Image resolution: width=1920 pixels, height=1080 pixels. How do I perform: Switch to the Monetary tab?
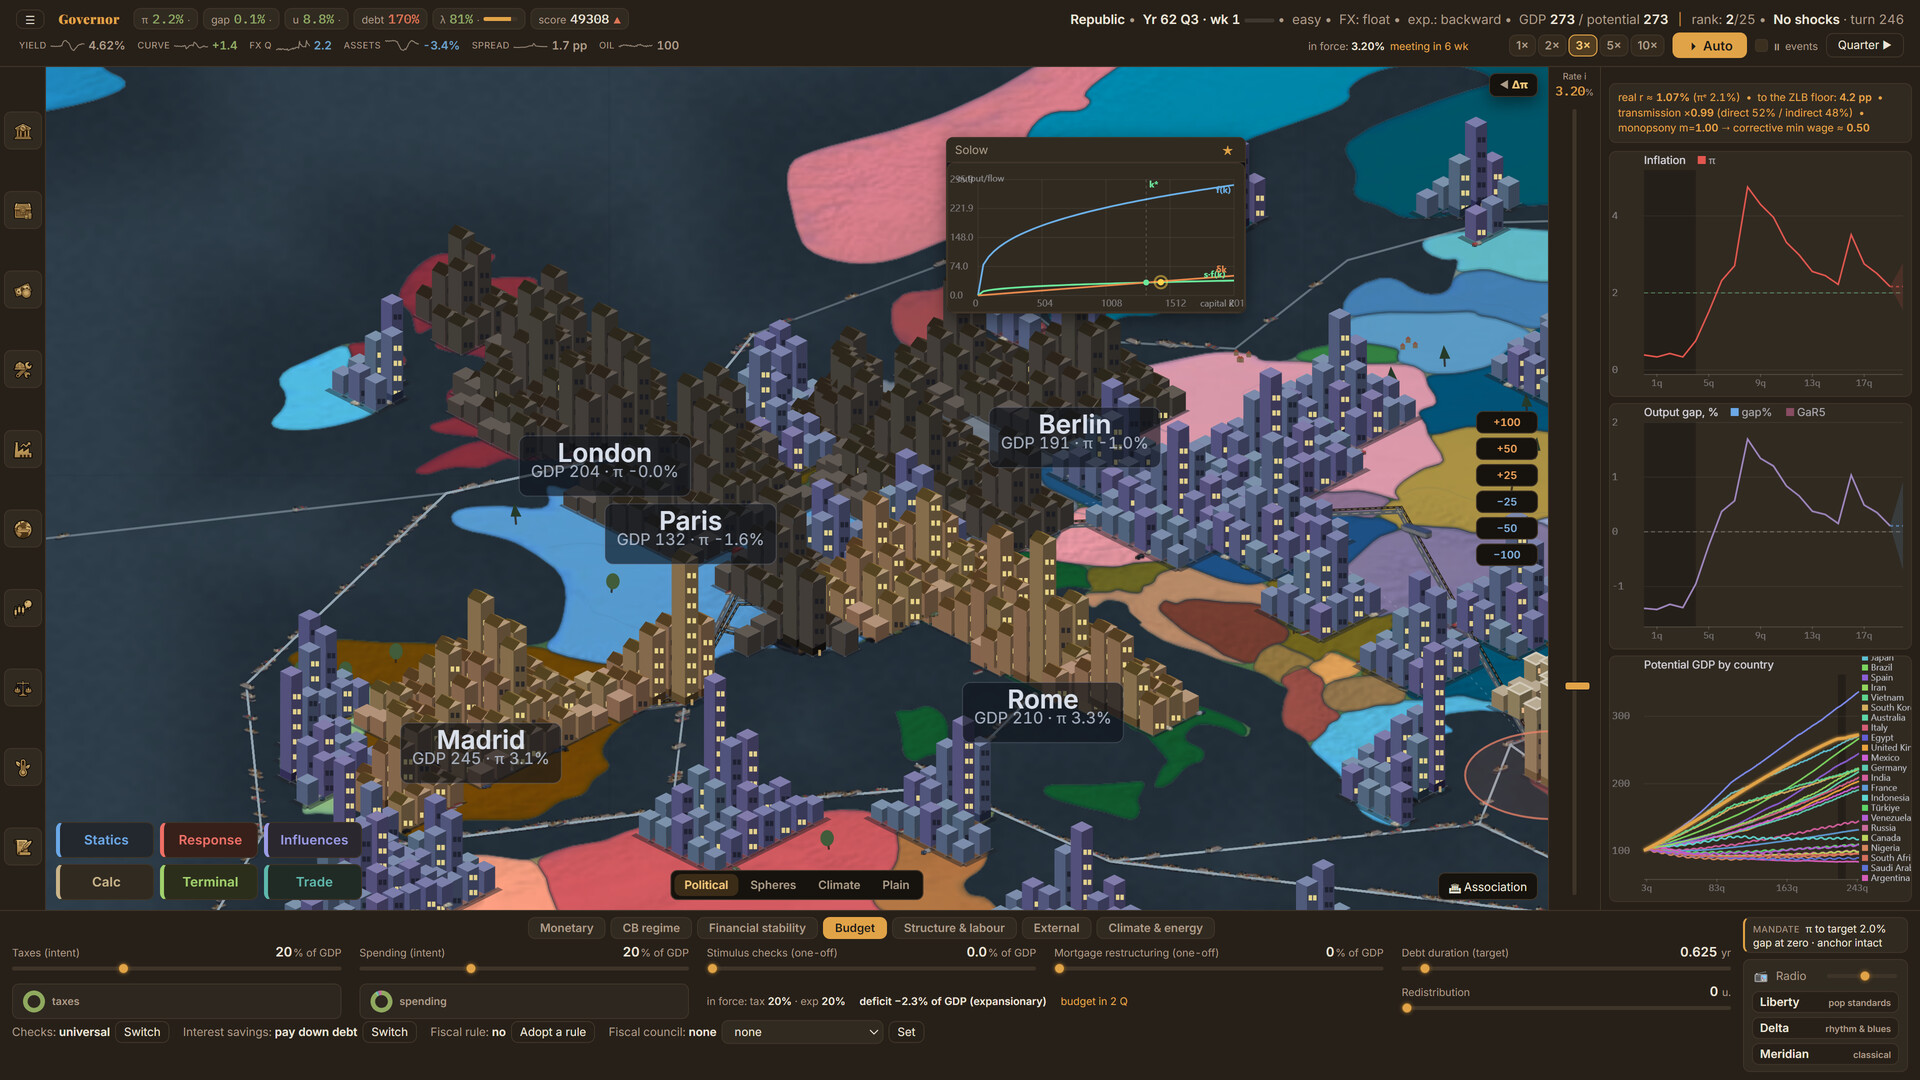point(566,928)
